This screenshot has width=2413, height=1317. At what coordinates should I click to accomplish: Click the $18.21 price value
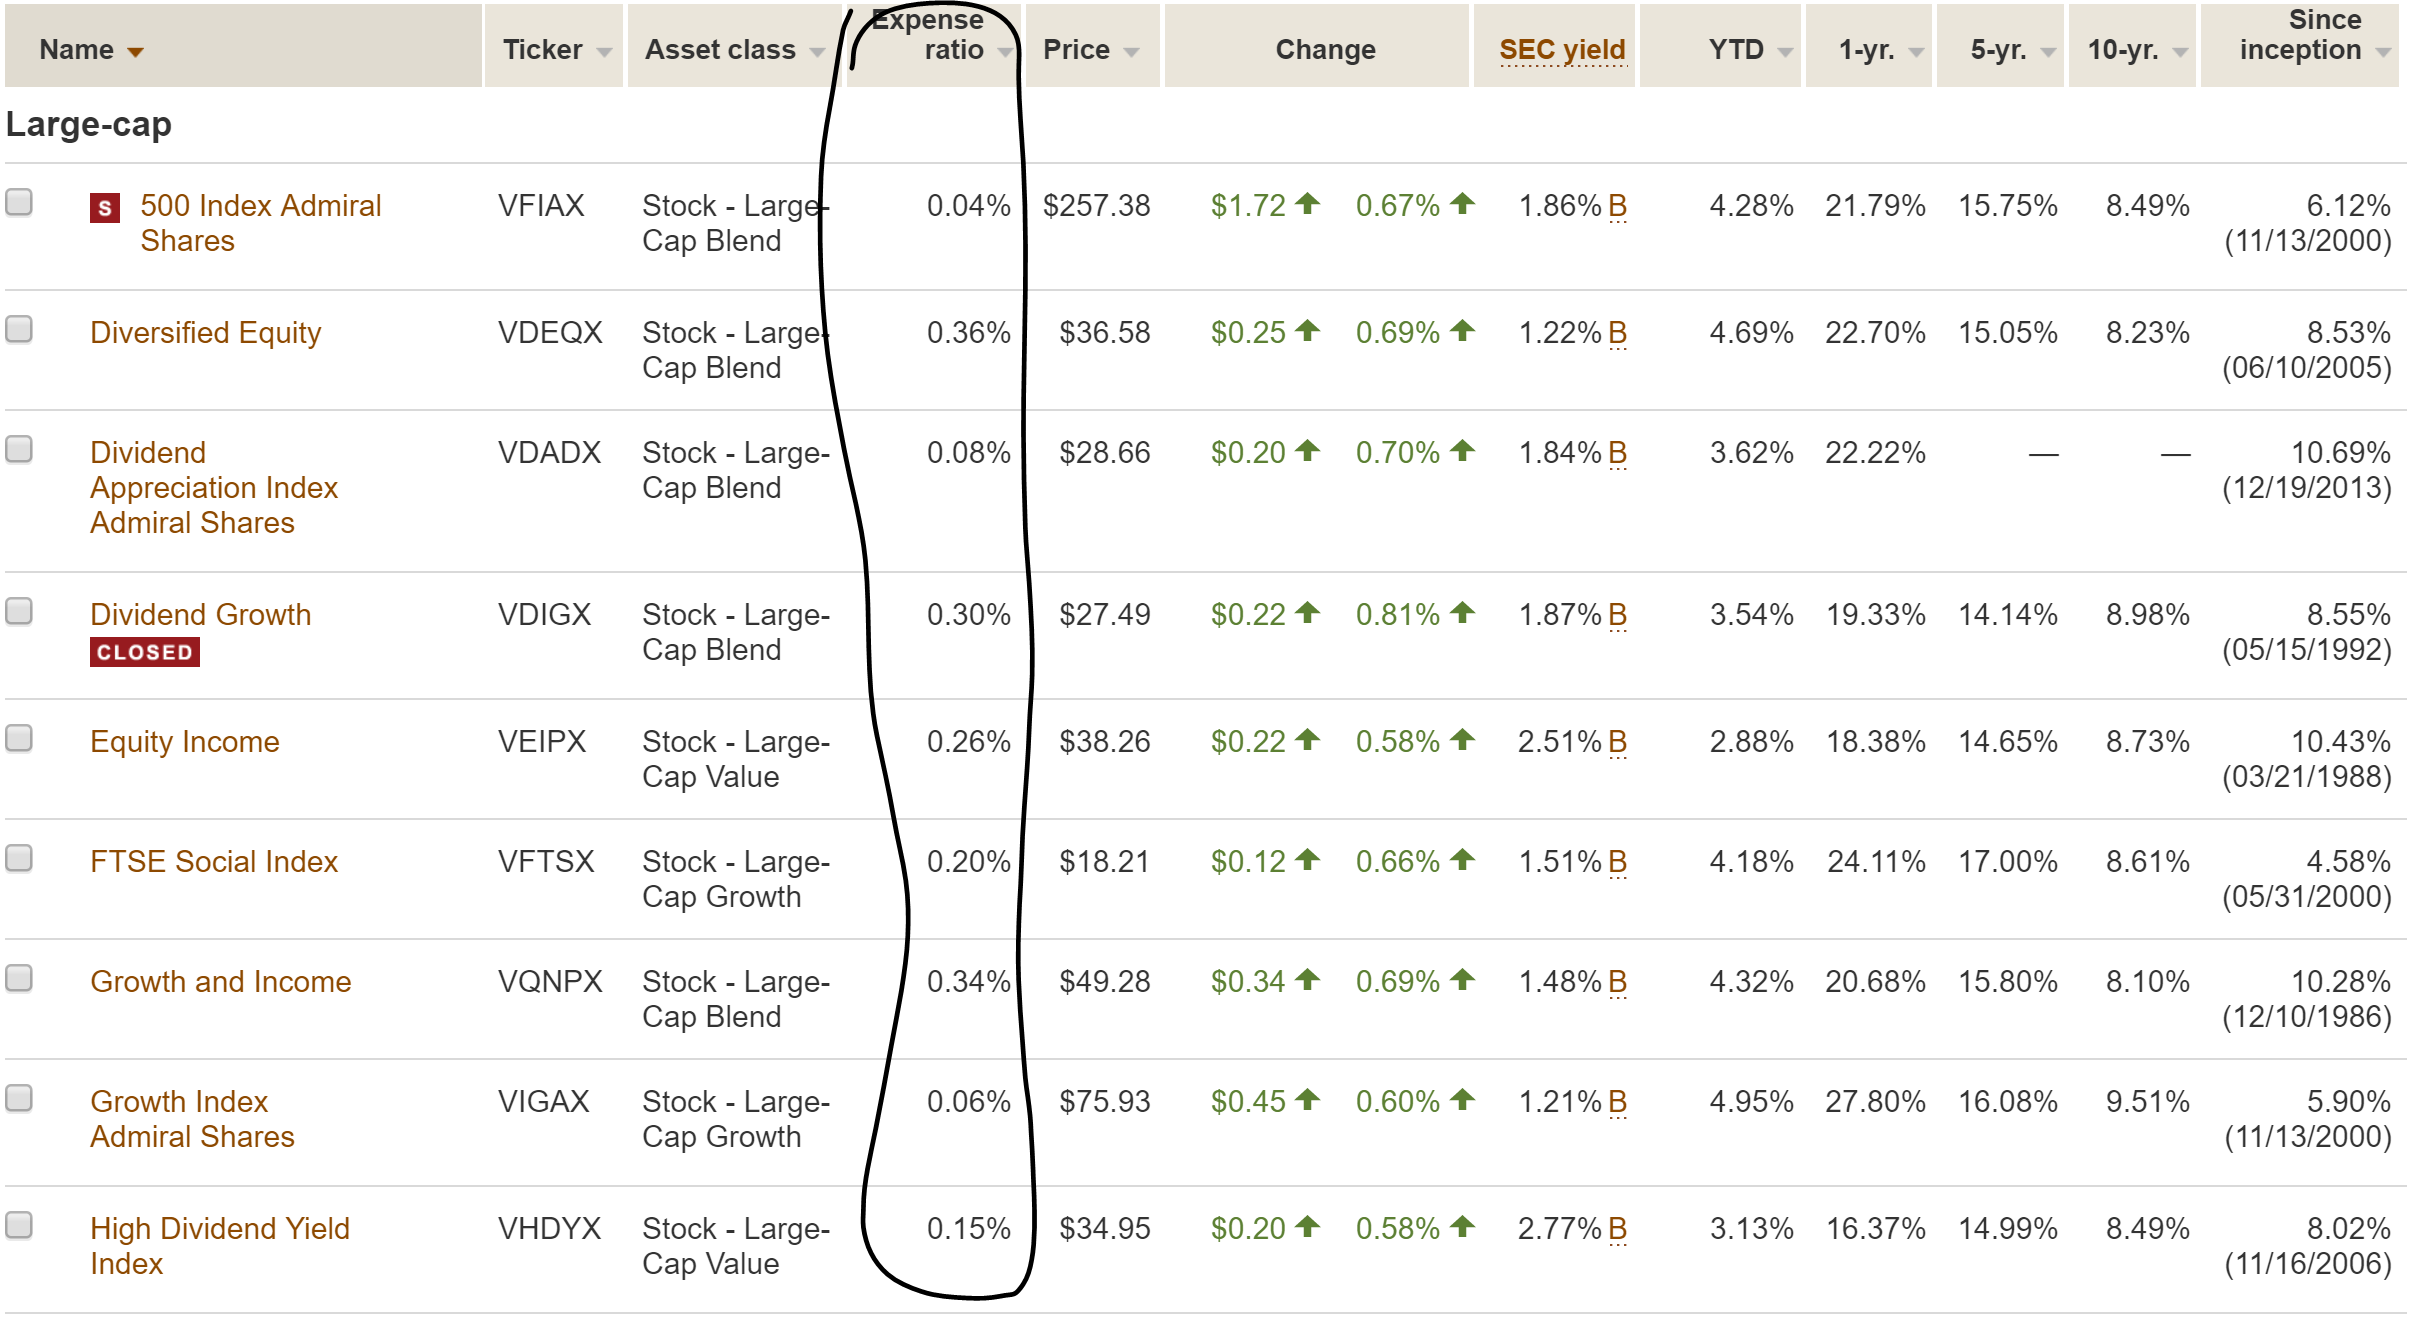tap(1104, 862)
